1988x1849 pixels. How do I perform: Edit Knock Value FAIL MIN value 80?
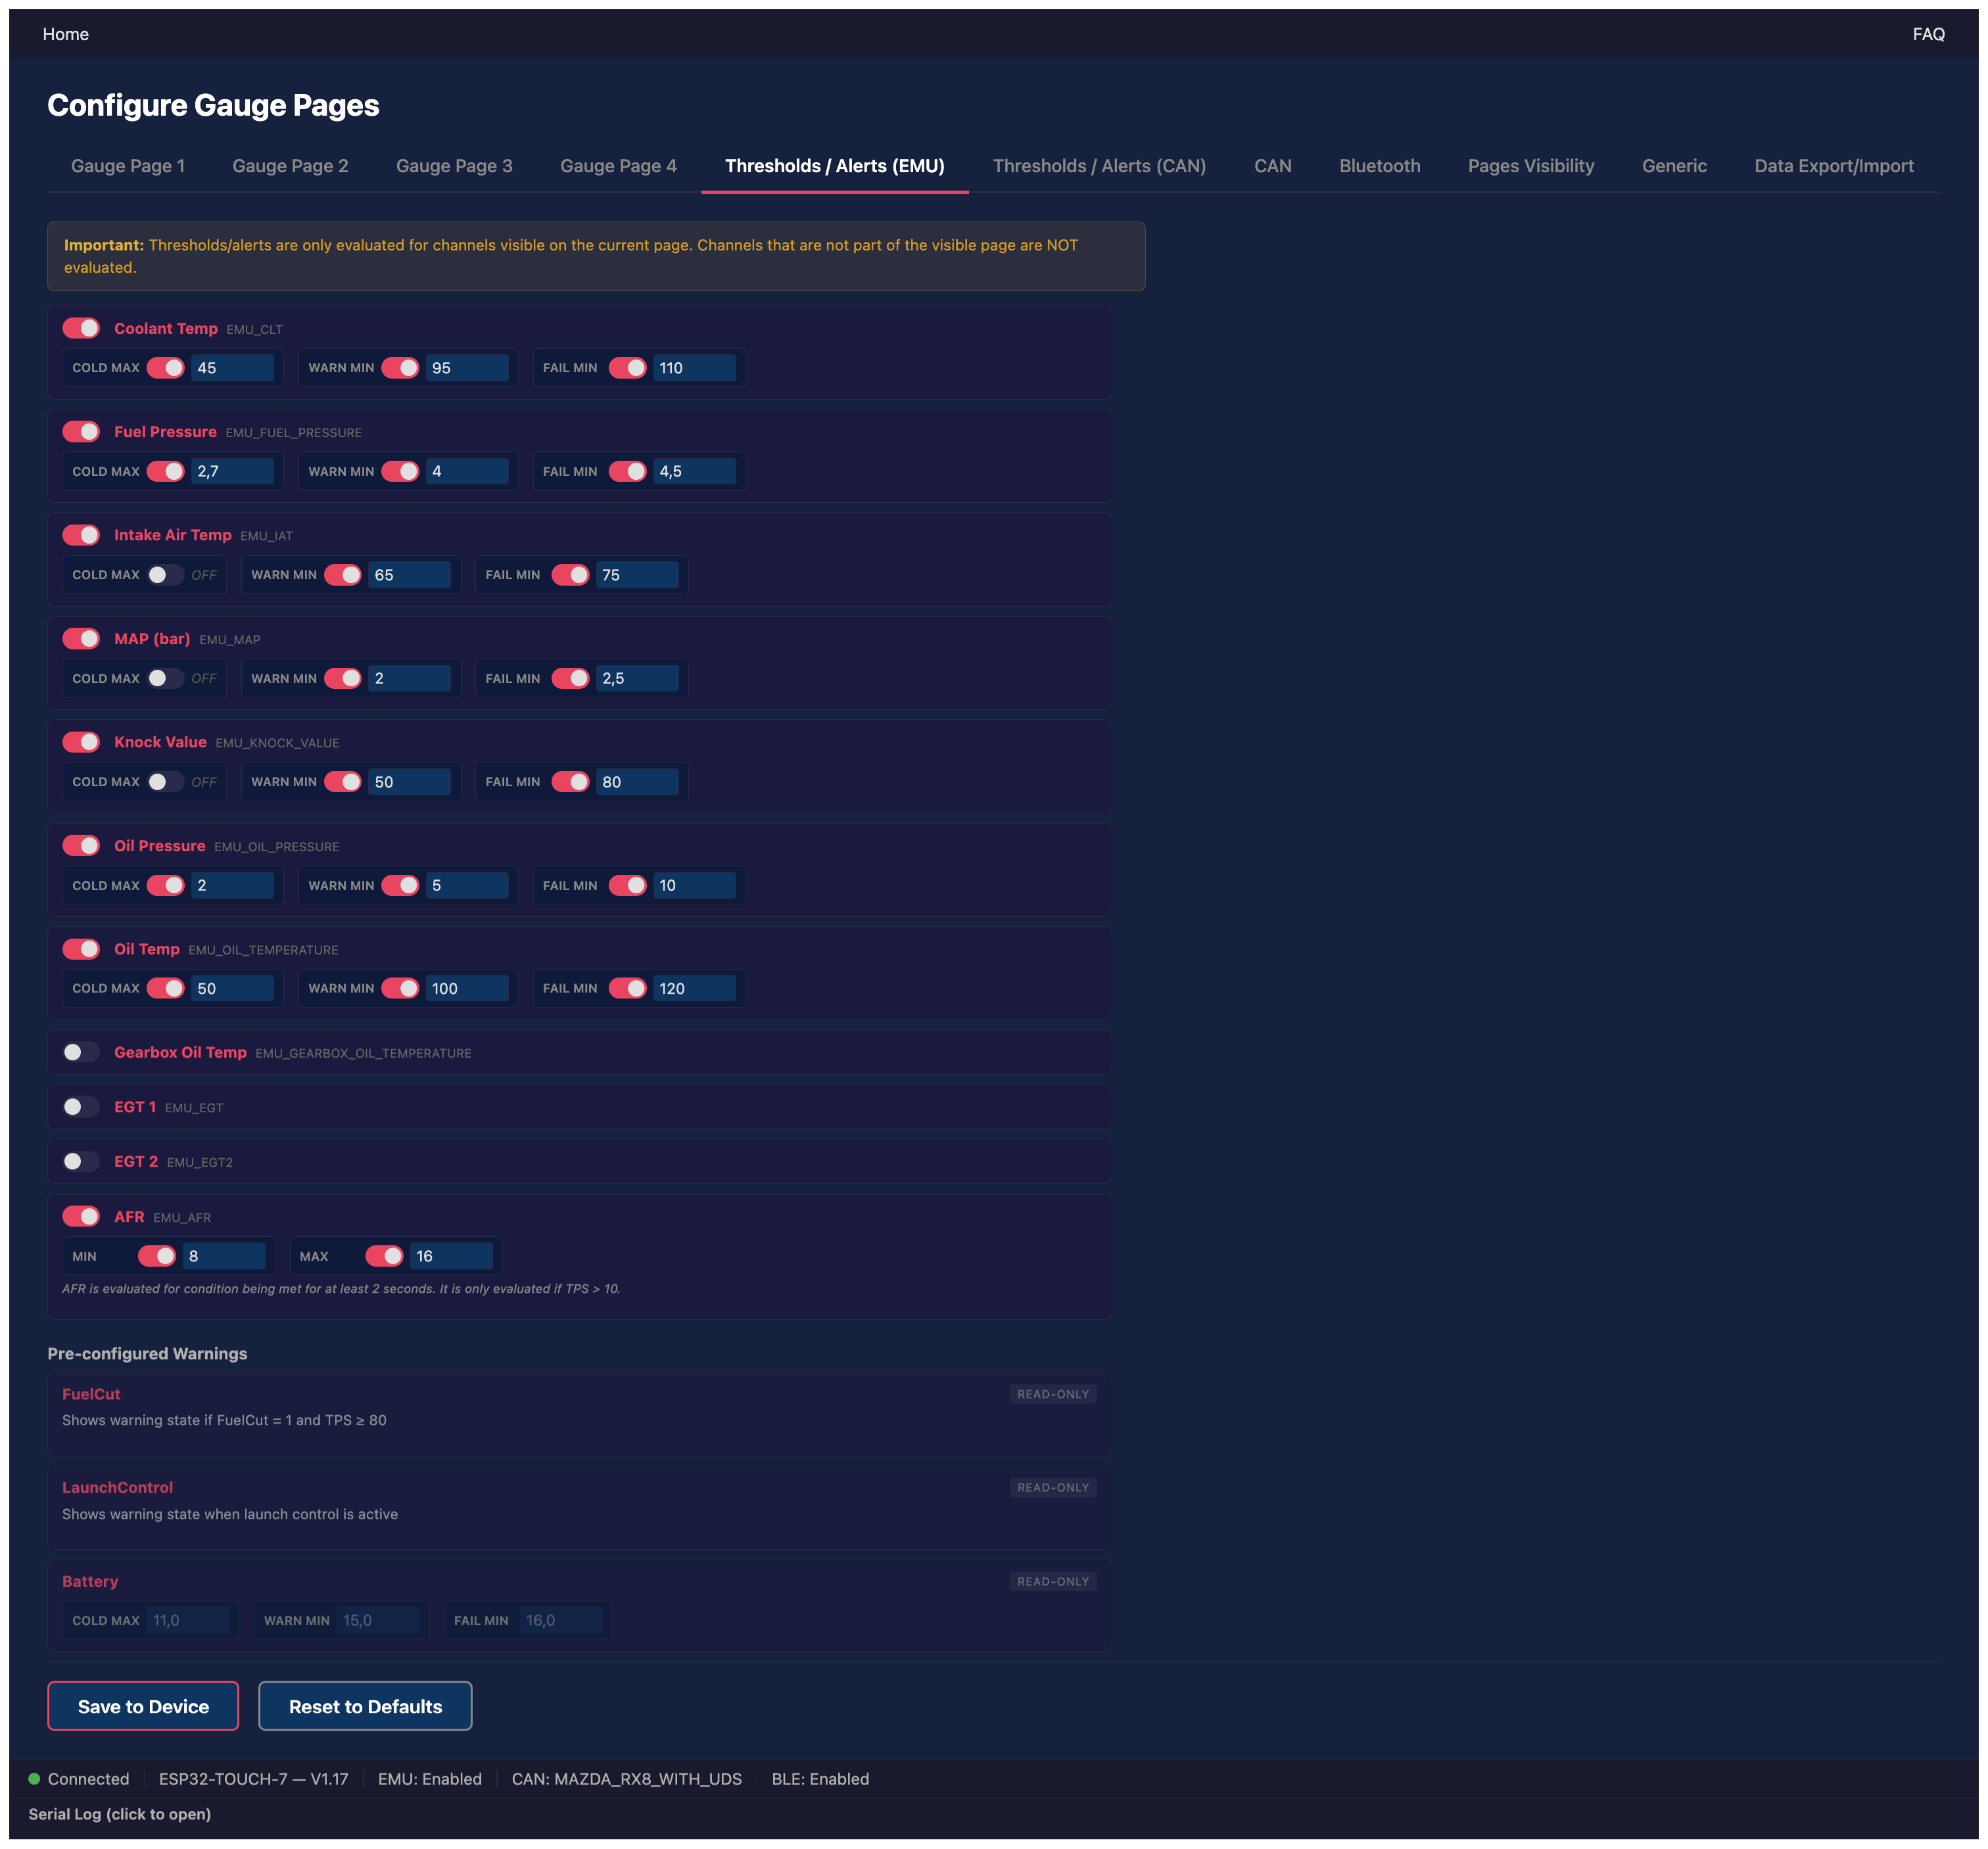point(637,782)
